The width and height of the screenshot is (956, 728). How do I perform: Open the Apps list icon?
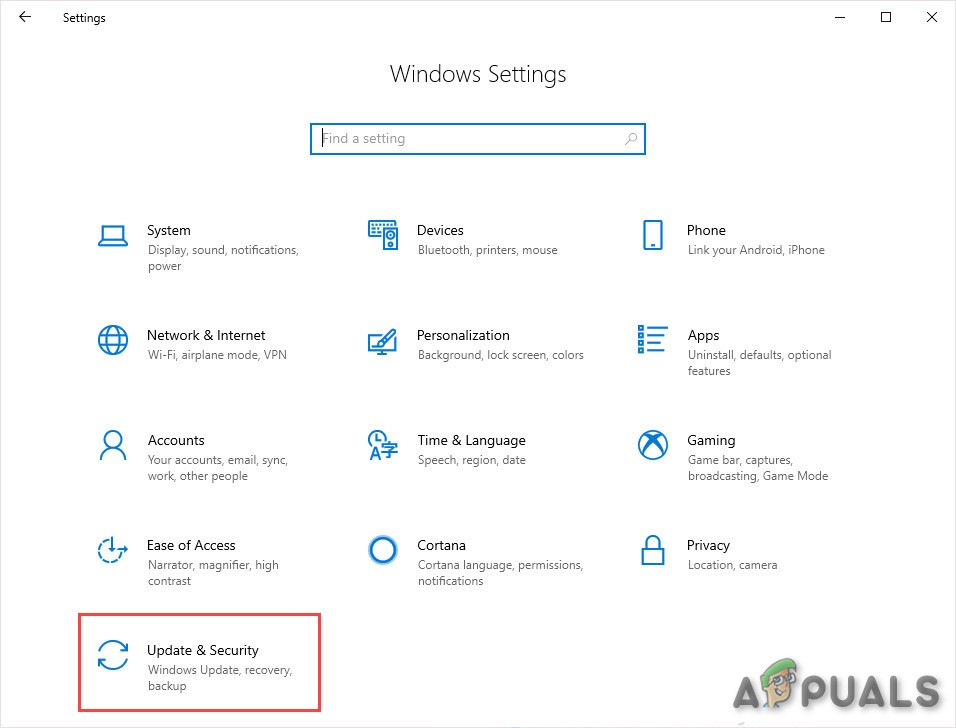pyautogui.click(x=652, y=340)
